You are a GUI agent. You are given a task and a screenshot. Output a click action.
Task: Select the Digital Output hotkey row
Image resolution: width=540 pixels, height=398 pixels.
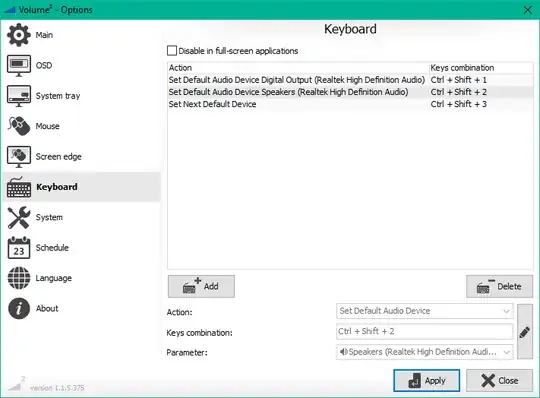point(350,80)
